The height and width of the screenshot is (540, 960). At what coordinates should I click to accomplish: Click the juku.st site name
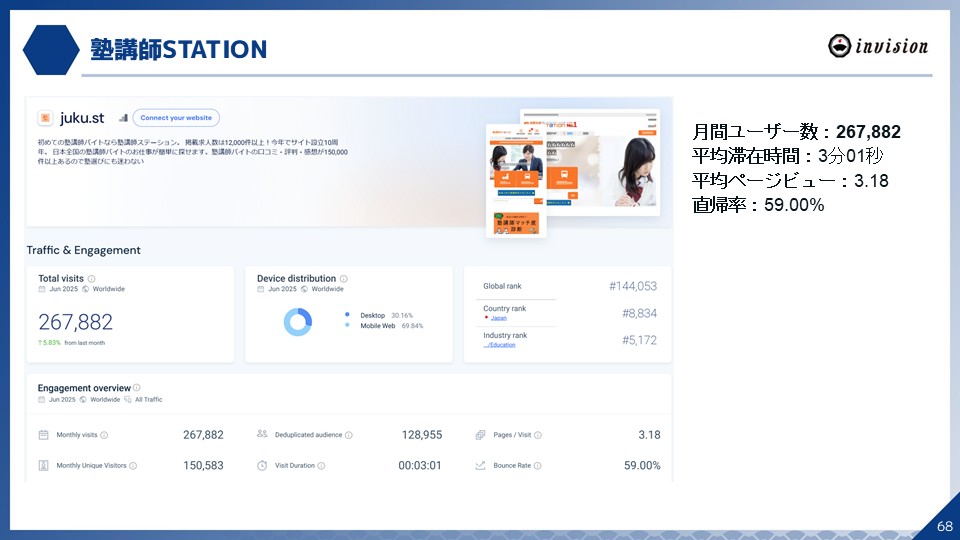click(x=82, y=118)
